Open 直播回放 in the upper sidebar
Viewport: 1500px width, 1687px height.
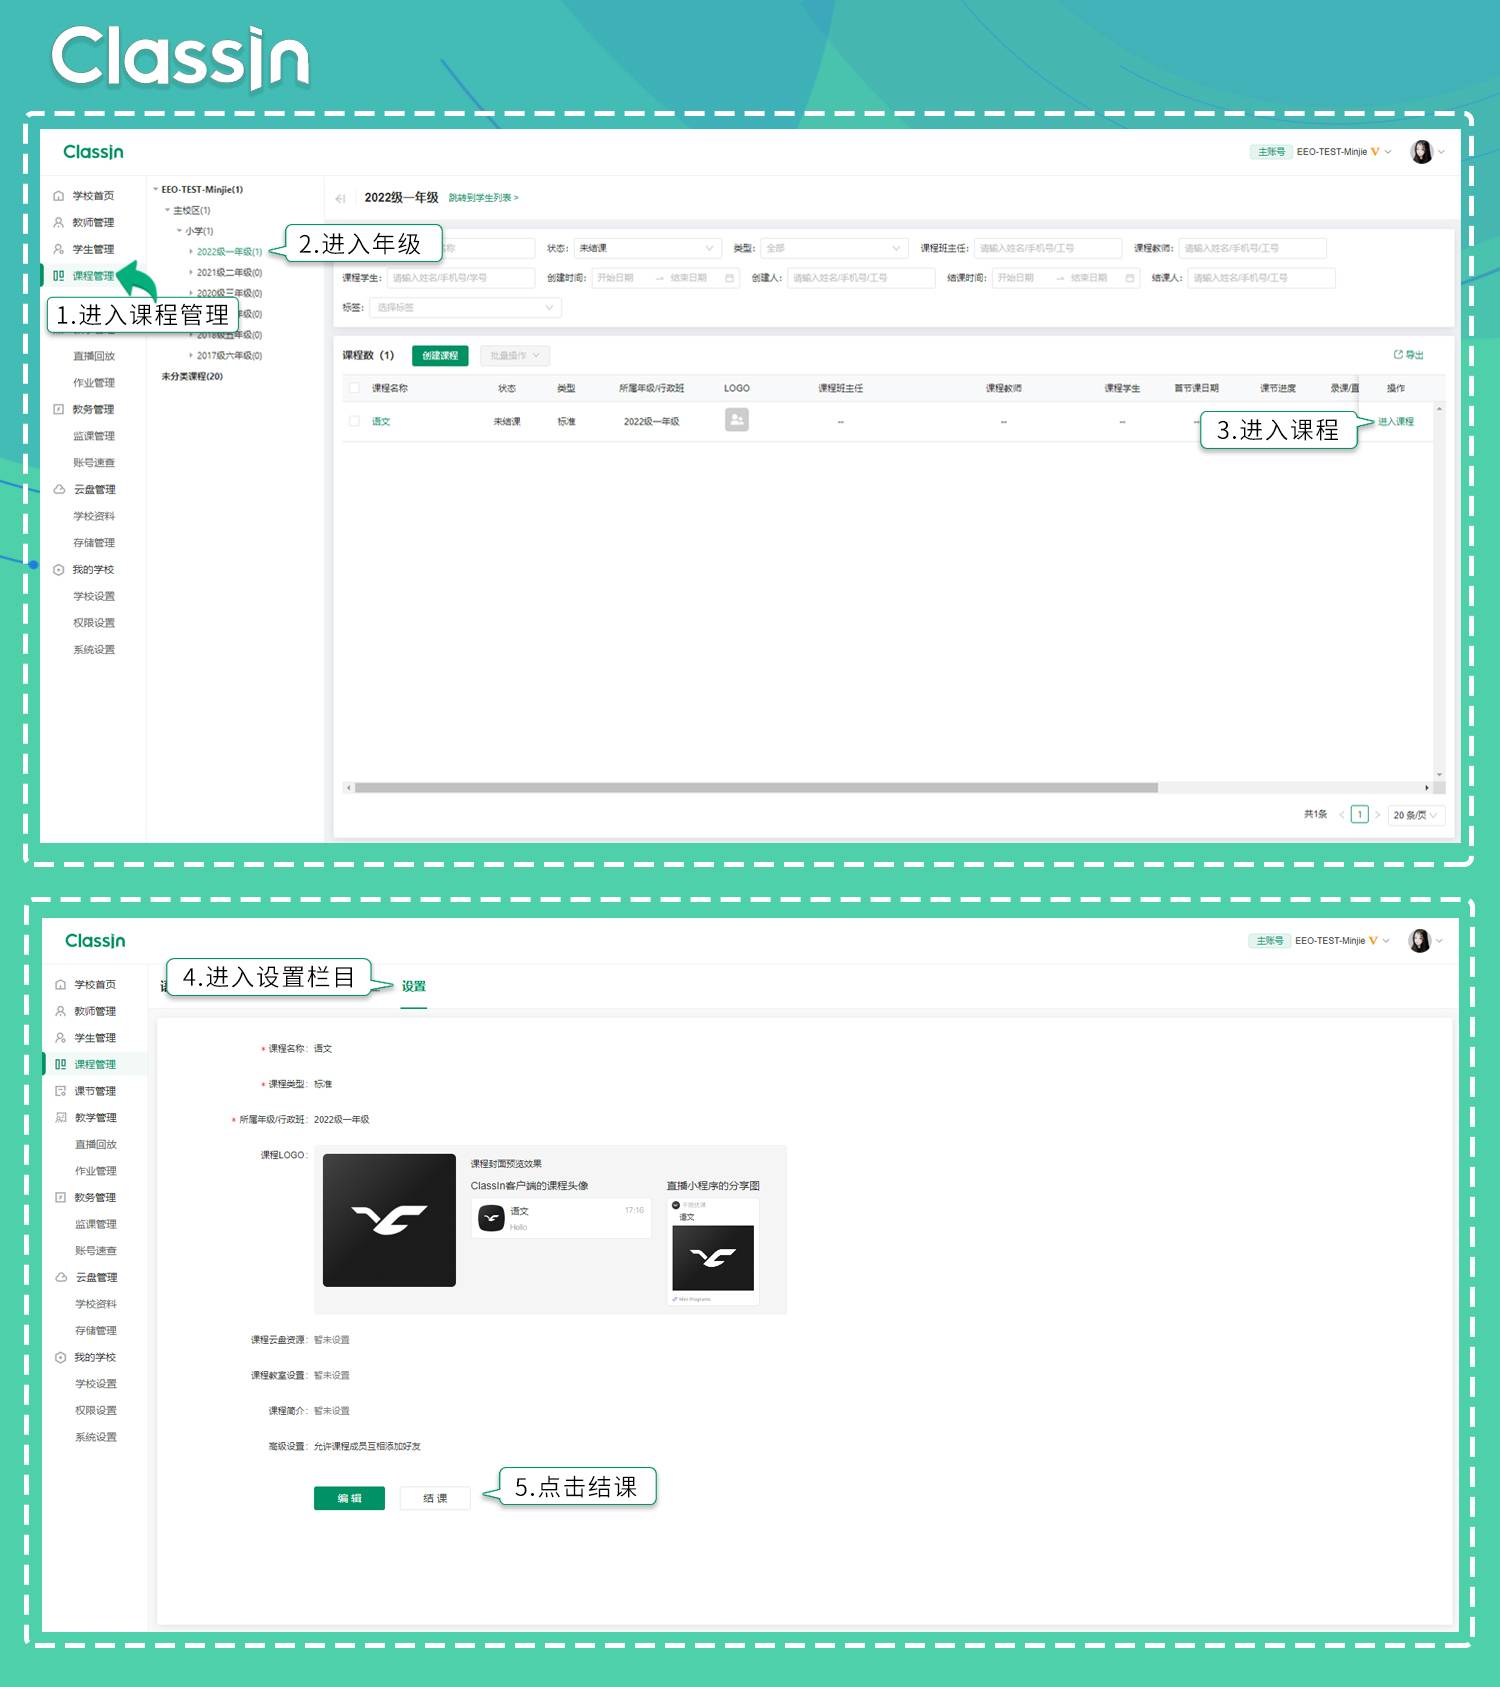[94, 356]
